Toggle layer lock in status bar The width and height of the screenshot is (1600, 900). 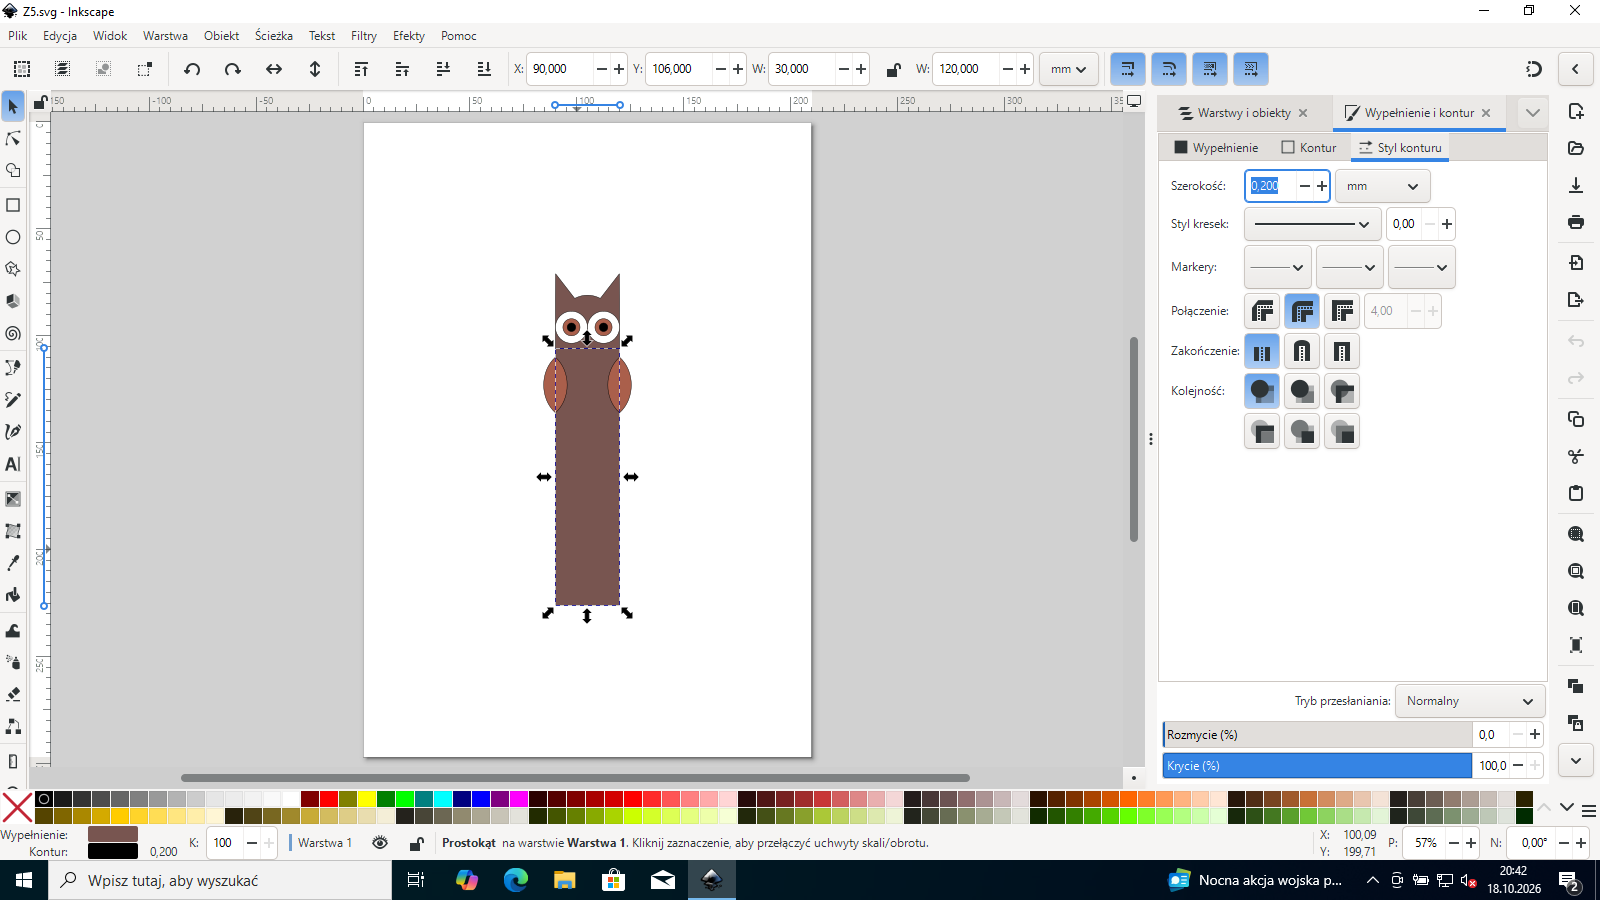click(x=416, y=843)
